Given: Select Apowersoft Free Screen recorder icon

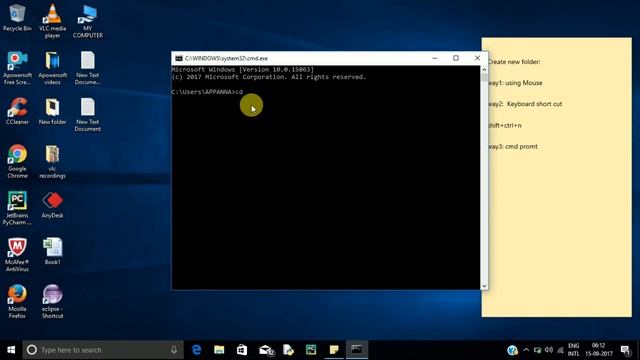Looking at the screenshot, I should point(17,68).
